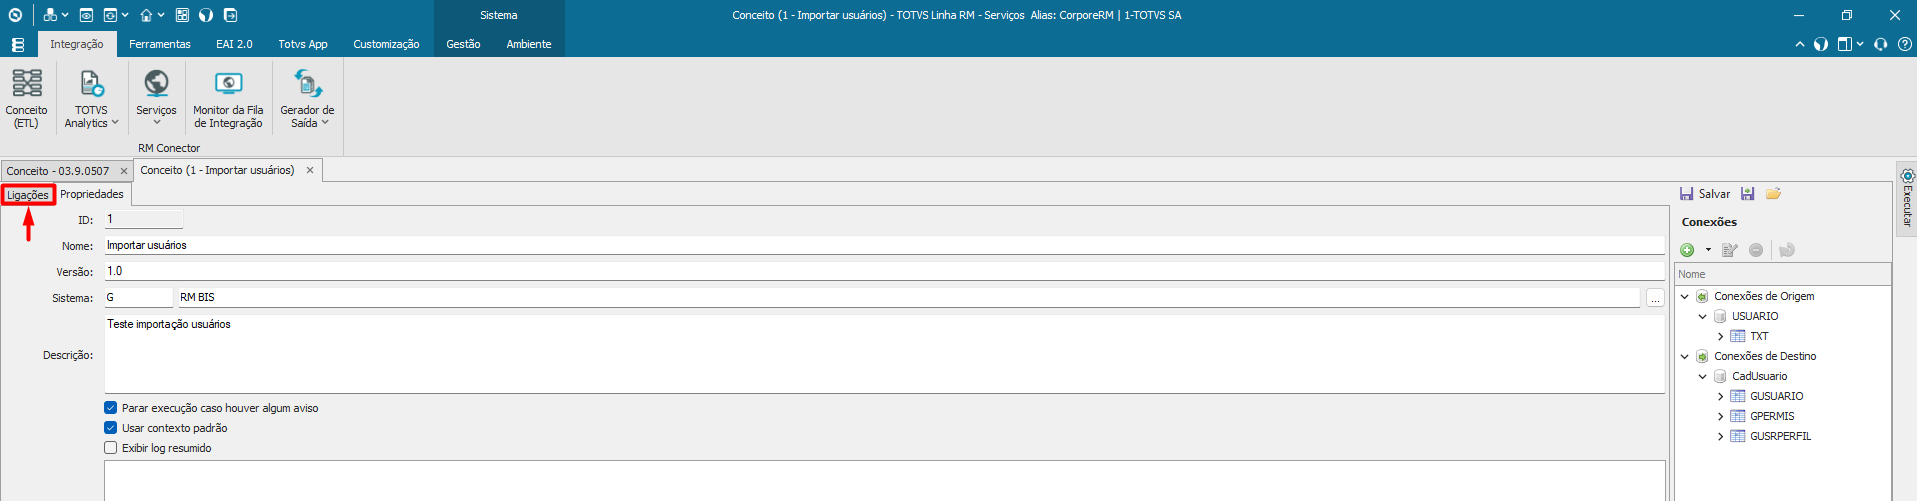Viewport: 1917px width, 501px height.
Task: Expand the GUSUARIO tree node
Action: [1721, 397]
